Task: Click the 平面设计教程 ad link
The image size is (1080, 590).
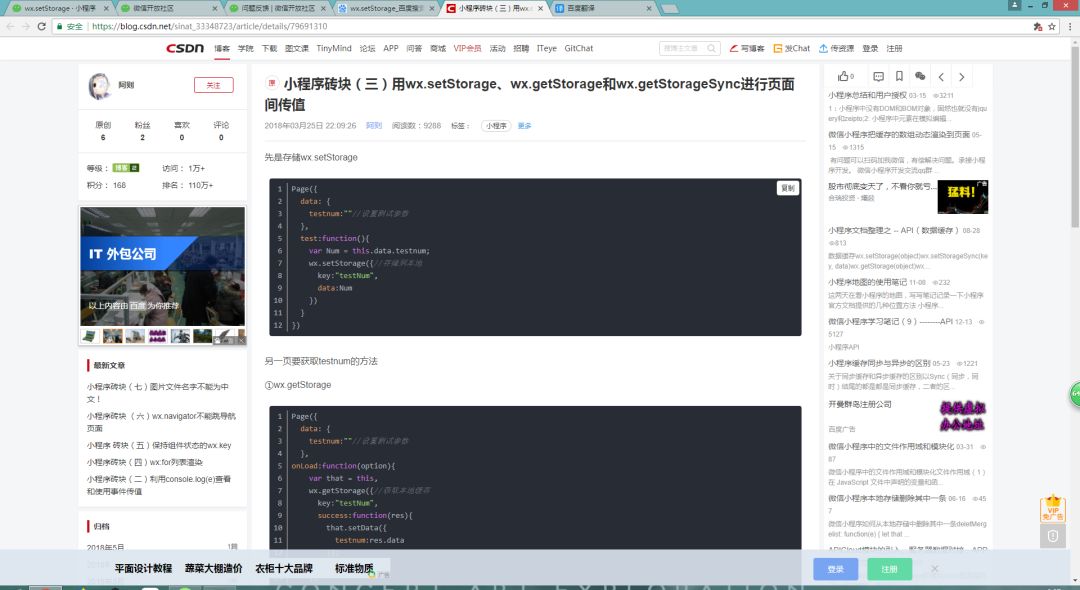Action: pyautogui.click(x=143, y=568)
